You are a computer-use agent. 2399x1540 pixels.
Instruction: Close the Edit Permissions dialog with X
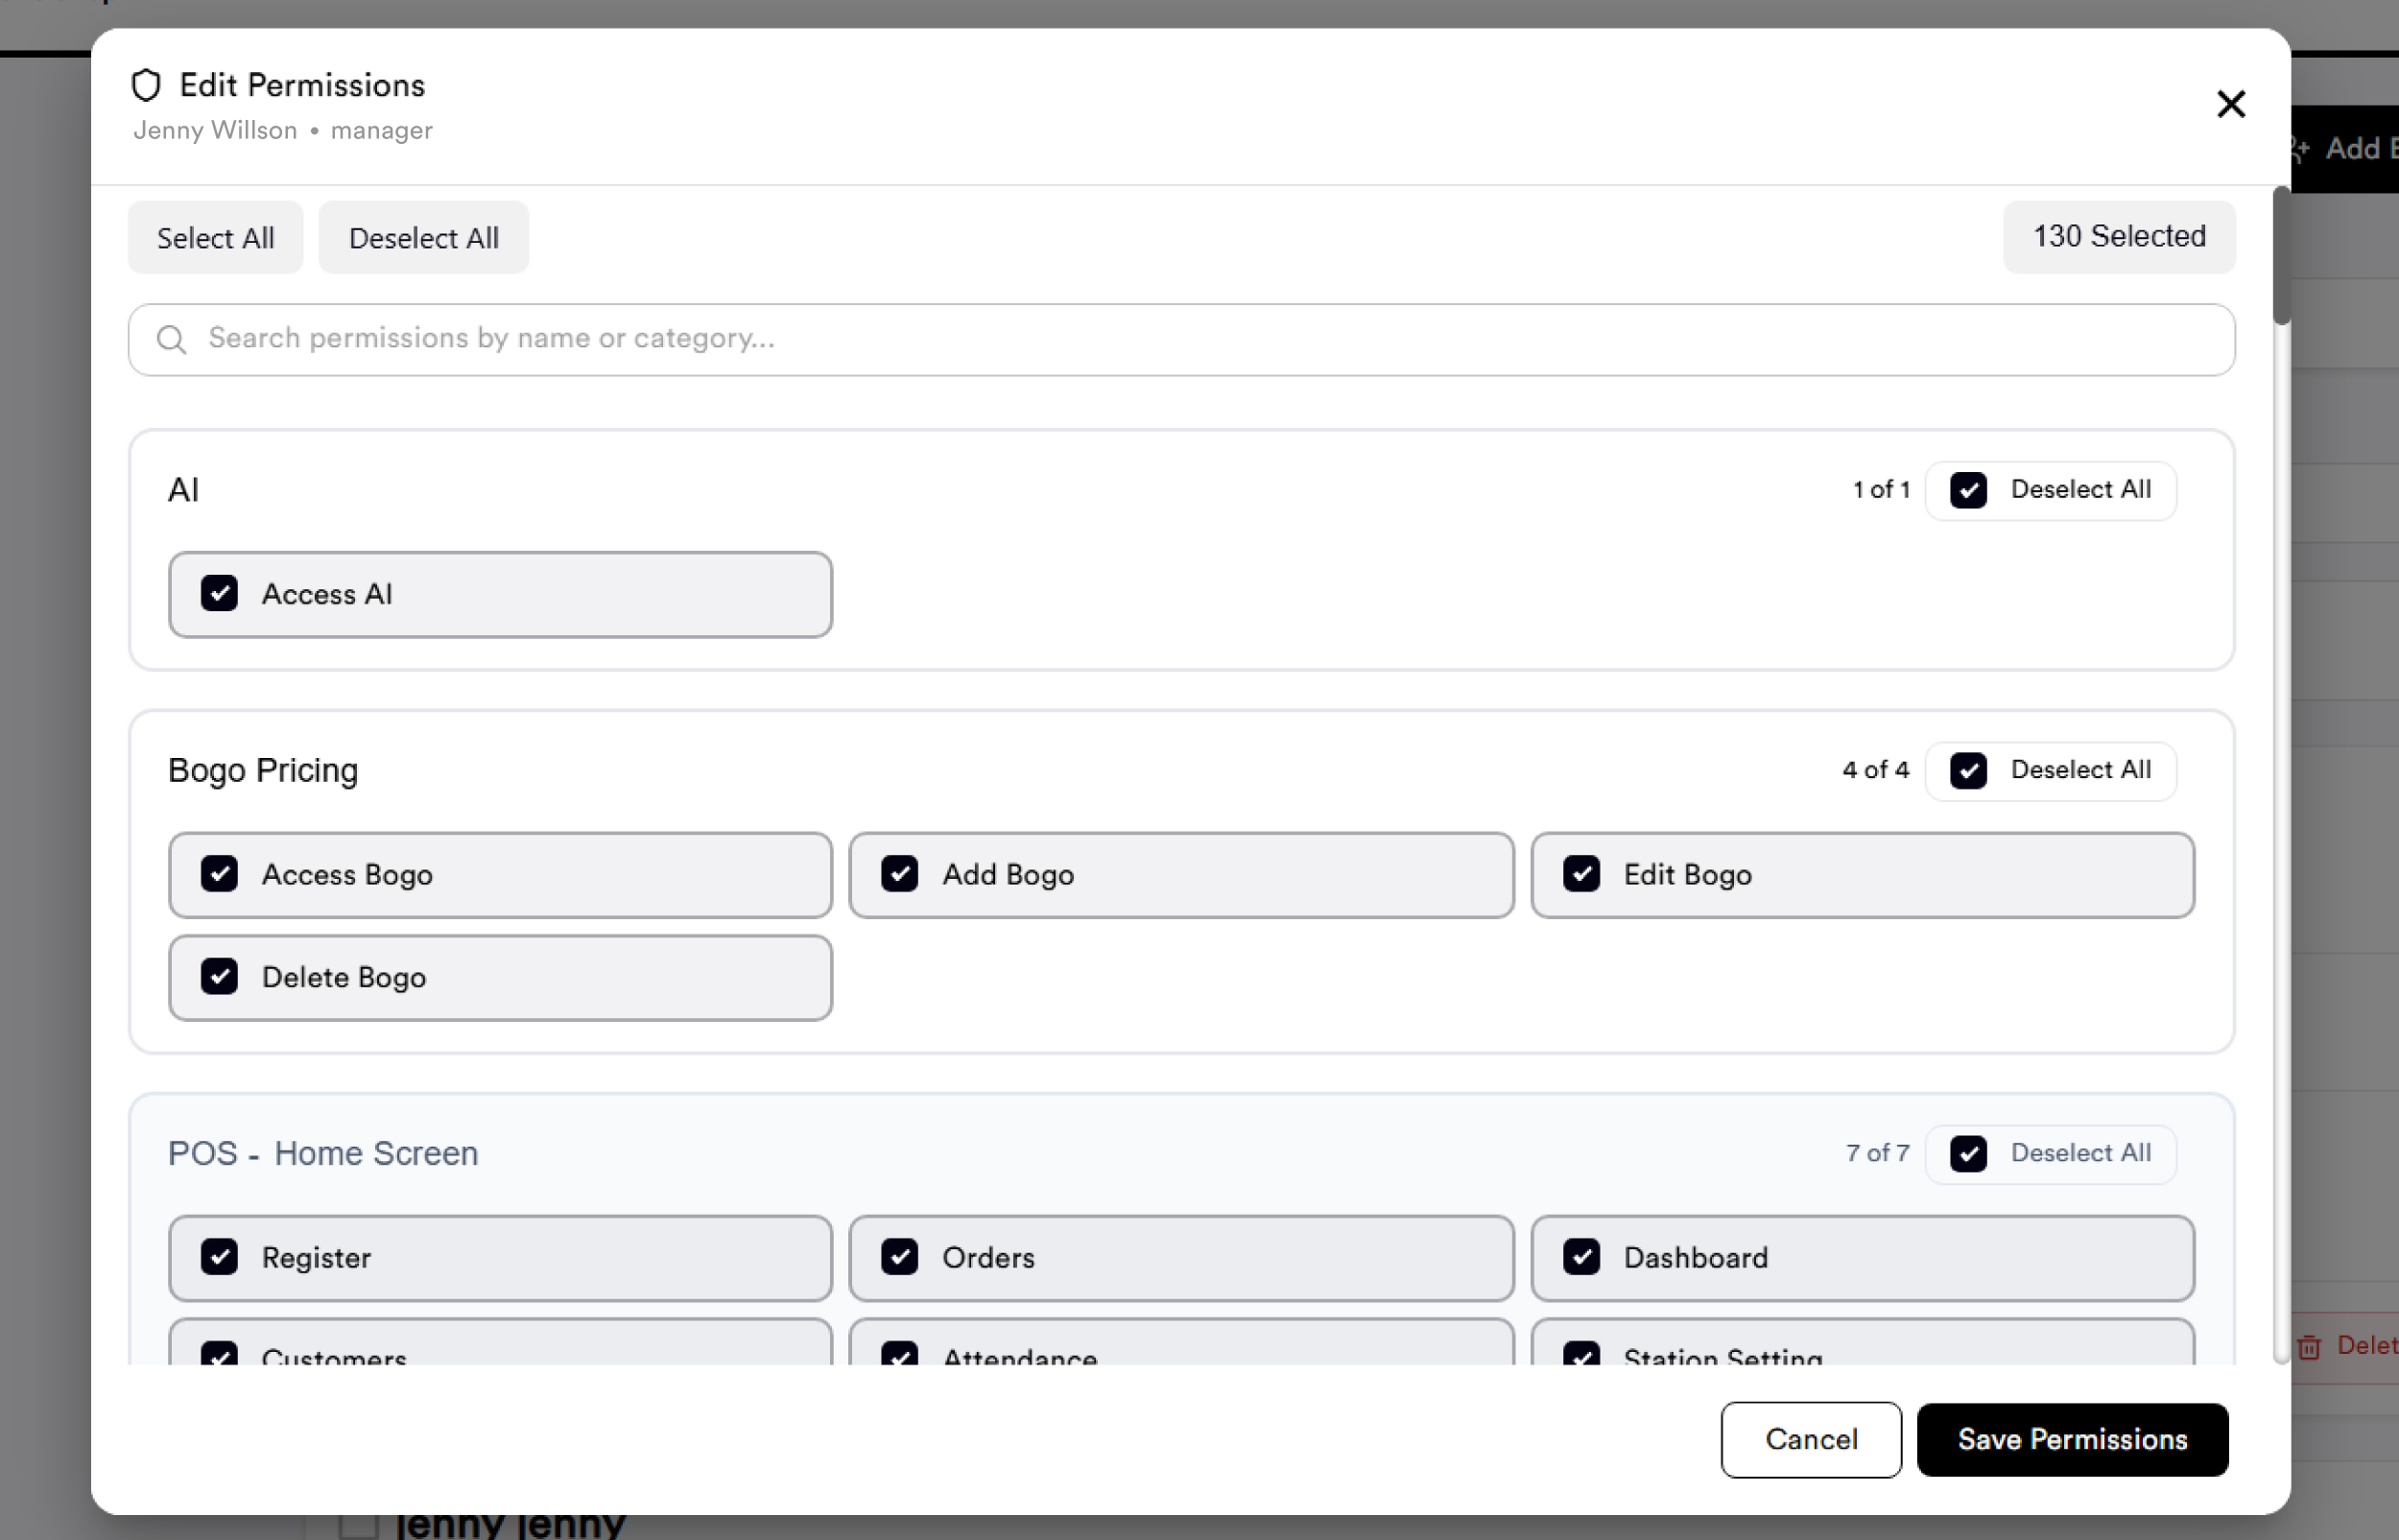pos(2230,104)
